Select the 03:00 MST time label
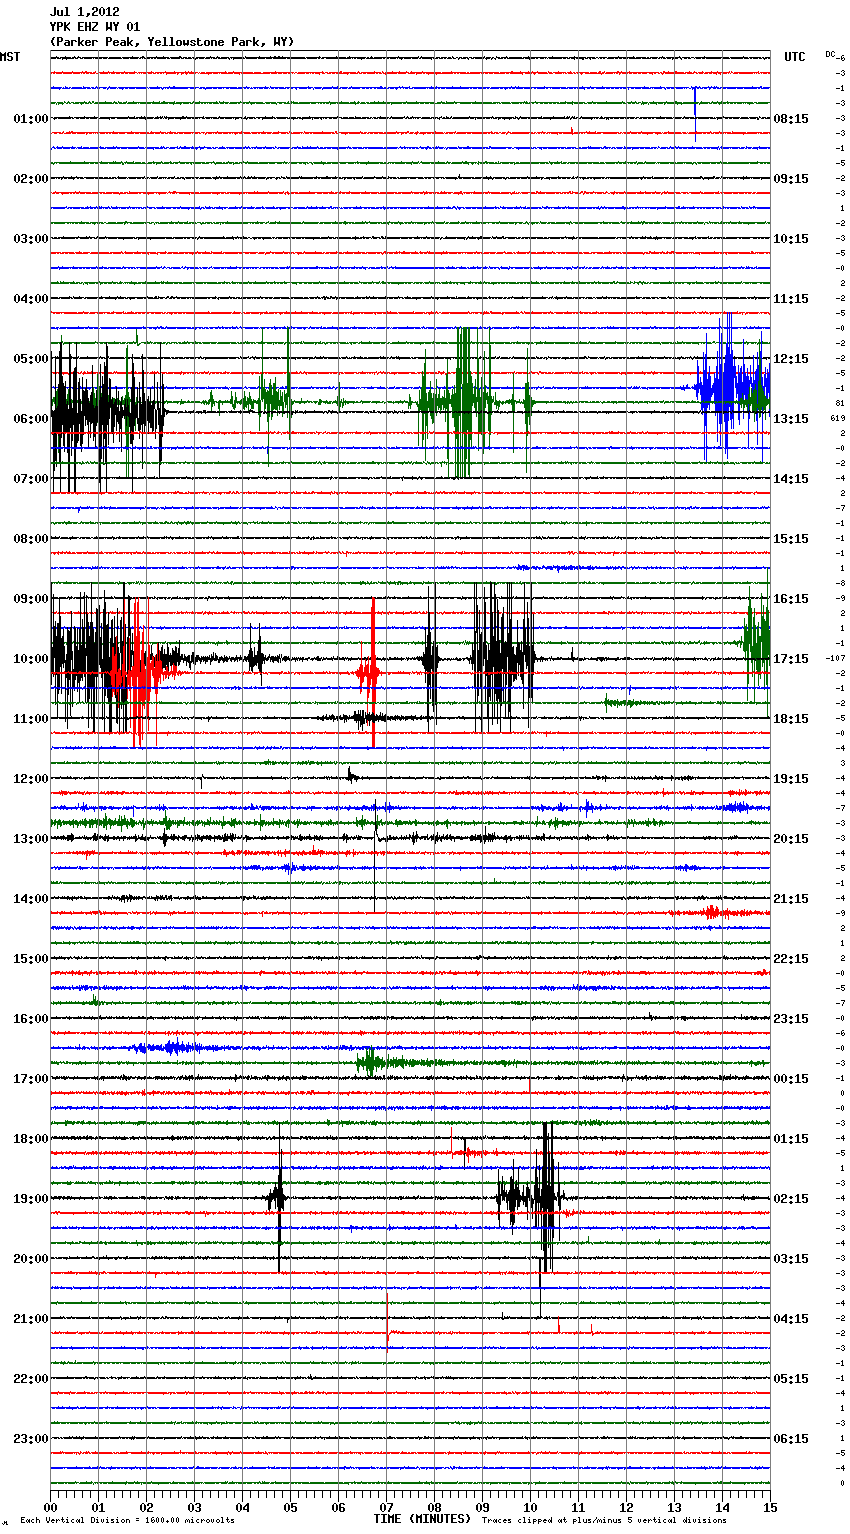The image size is (850, 1534). point(30,239)
